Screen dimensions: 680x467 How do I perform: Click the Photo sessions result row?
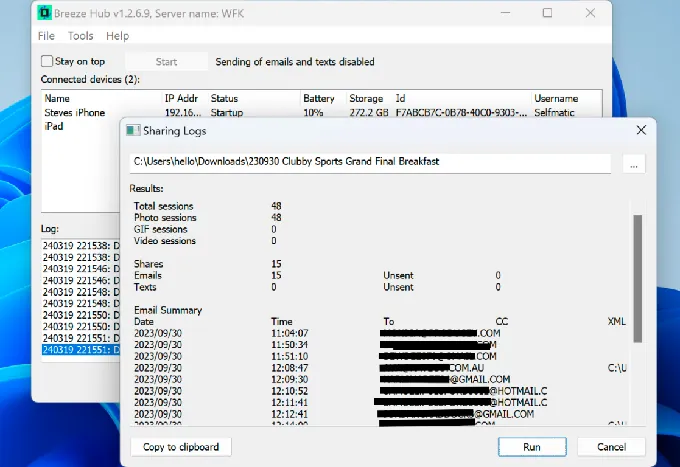[207, 218]
